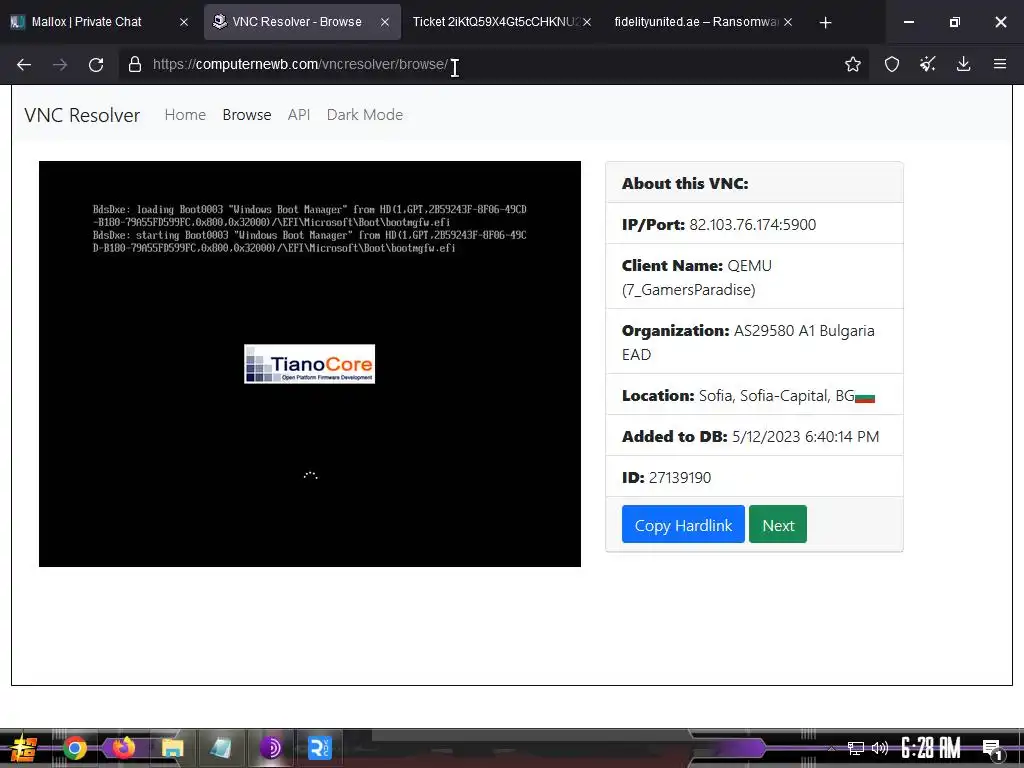Click the forward navigation arrow
Screen dimensions: 1024x768
tap(60, 64)
